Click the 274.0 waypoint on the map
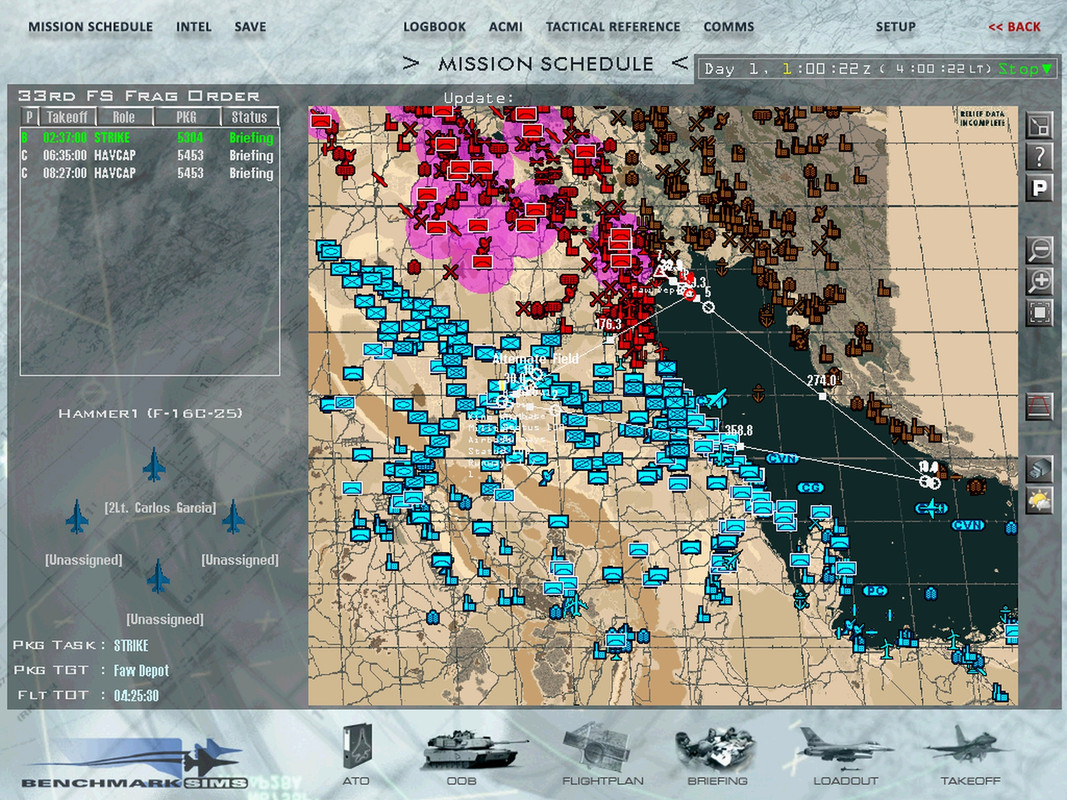Screen dimensions: 1067x800 [x=822, y=396]
